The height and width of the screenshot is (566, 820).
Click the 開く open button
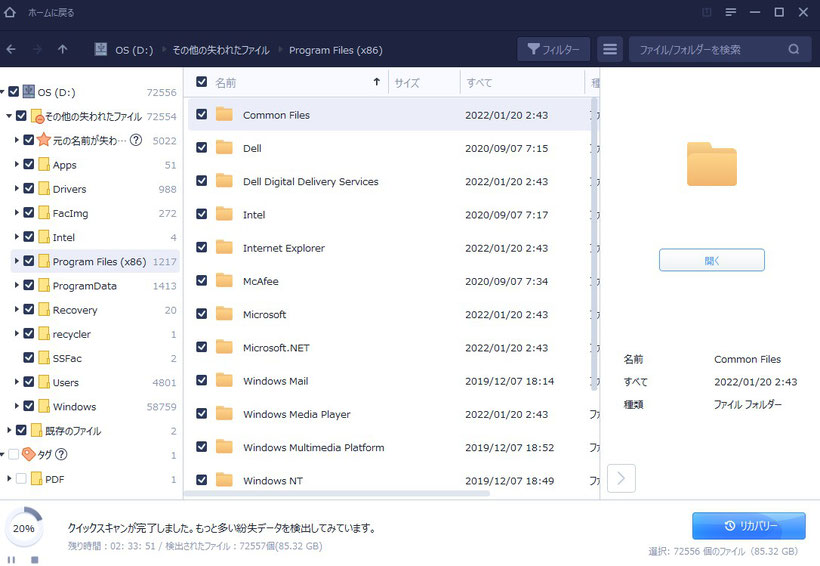(712, 260)
